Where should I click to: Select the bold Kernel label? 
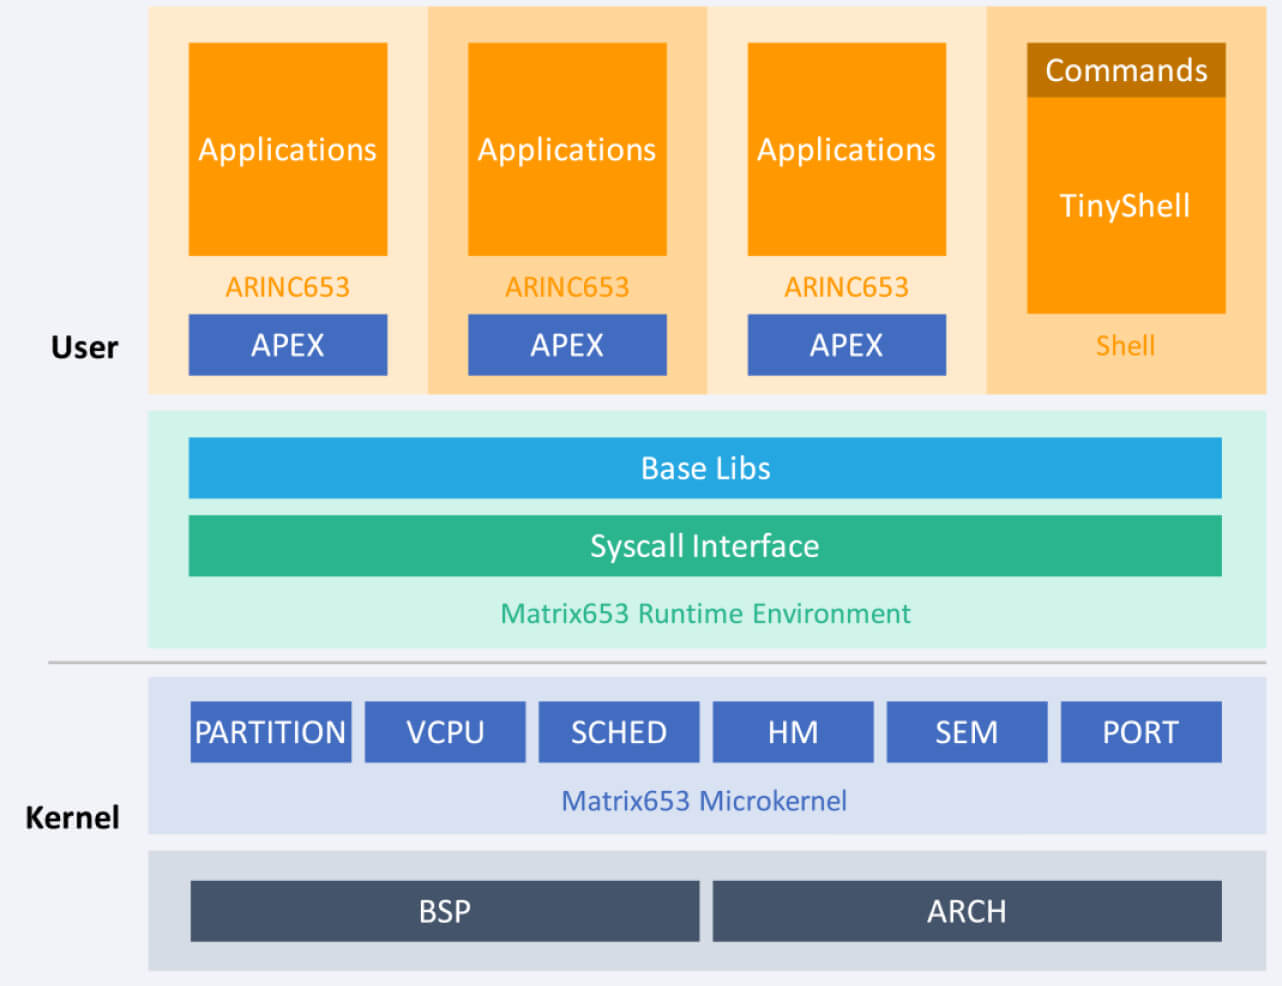click(x=72, y=818)
